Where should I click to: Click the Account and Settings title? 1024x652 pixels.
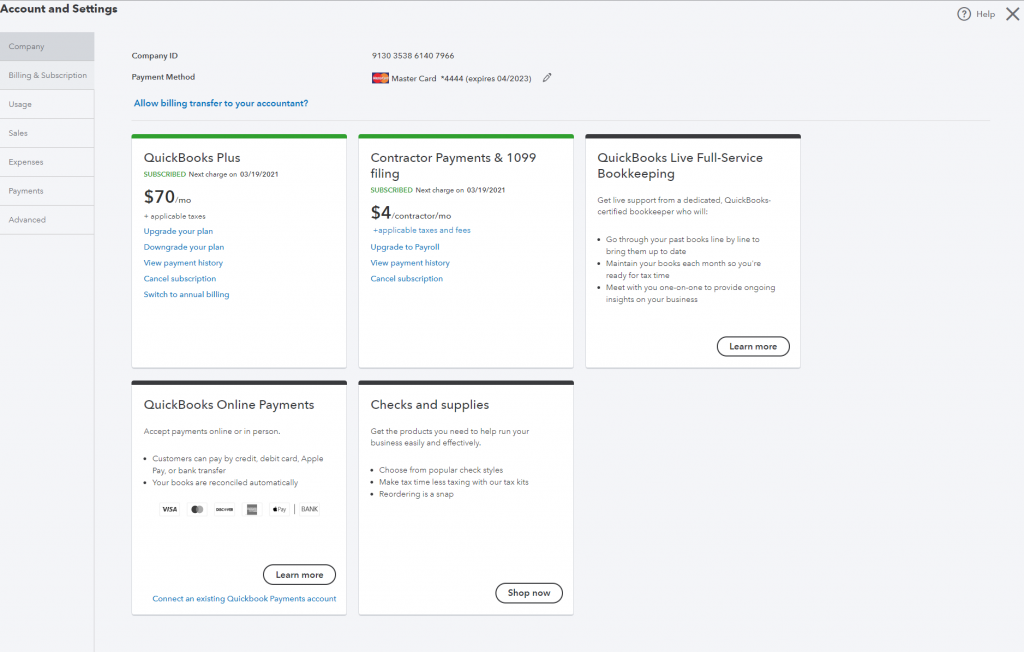59,8
